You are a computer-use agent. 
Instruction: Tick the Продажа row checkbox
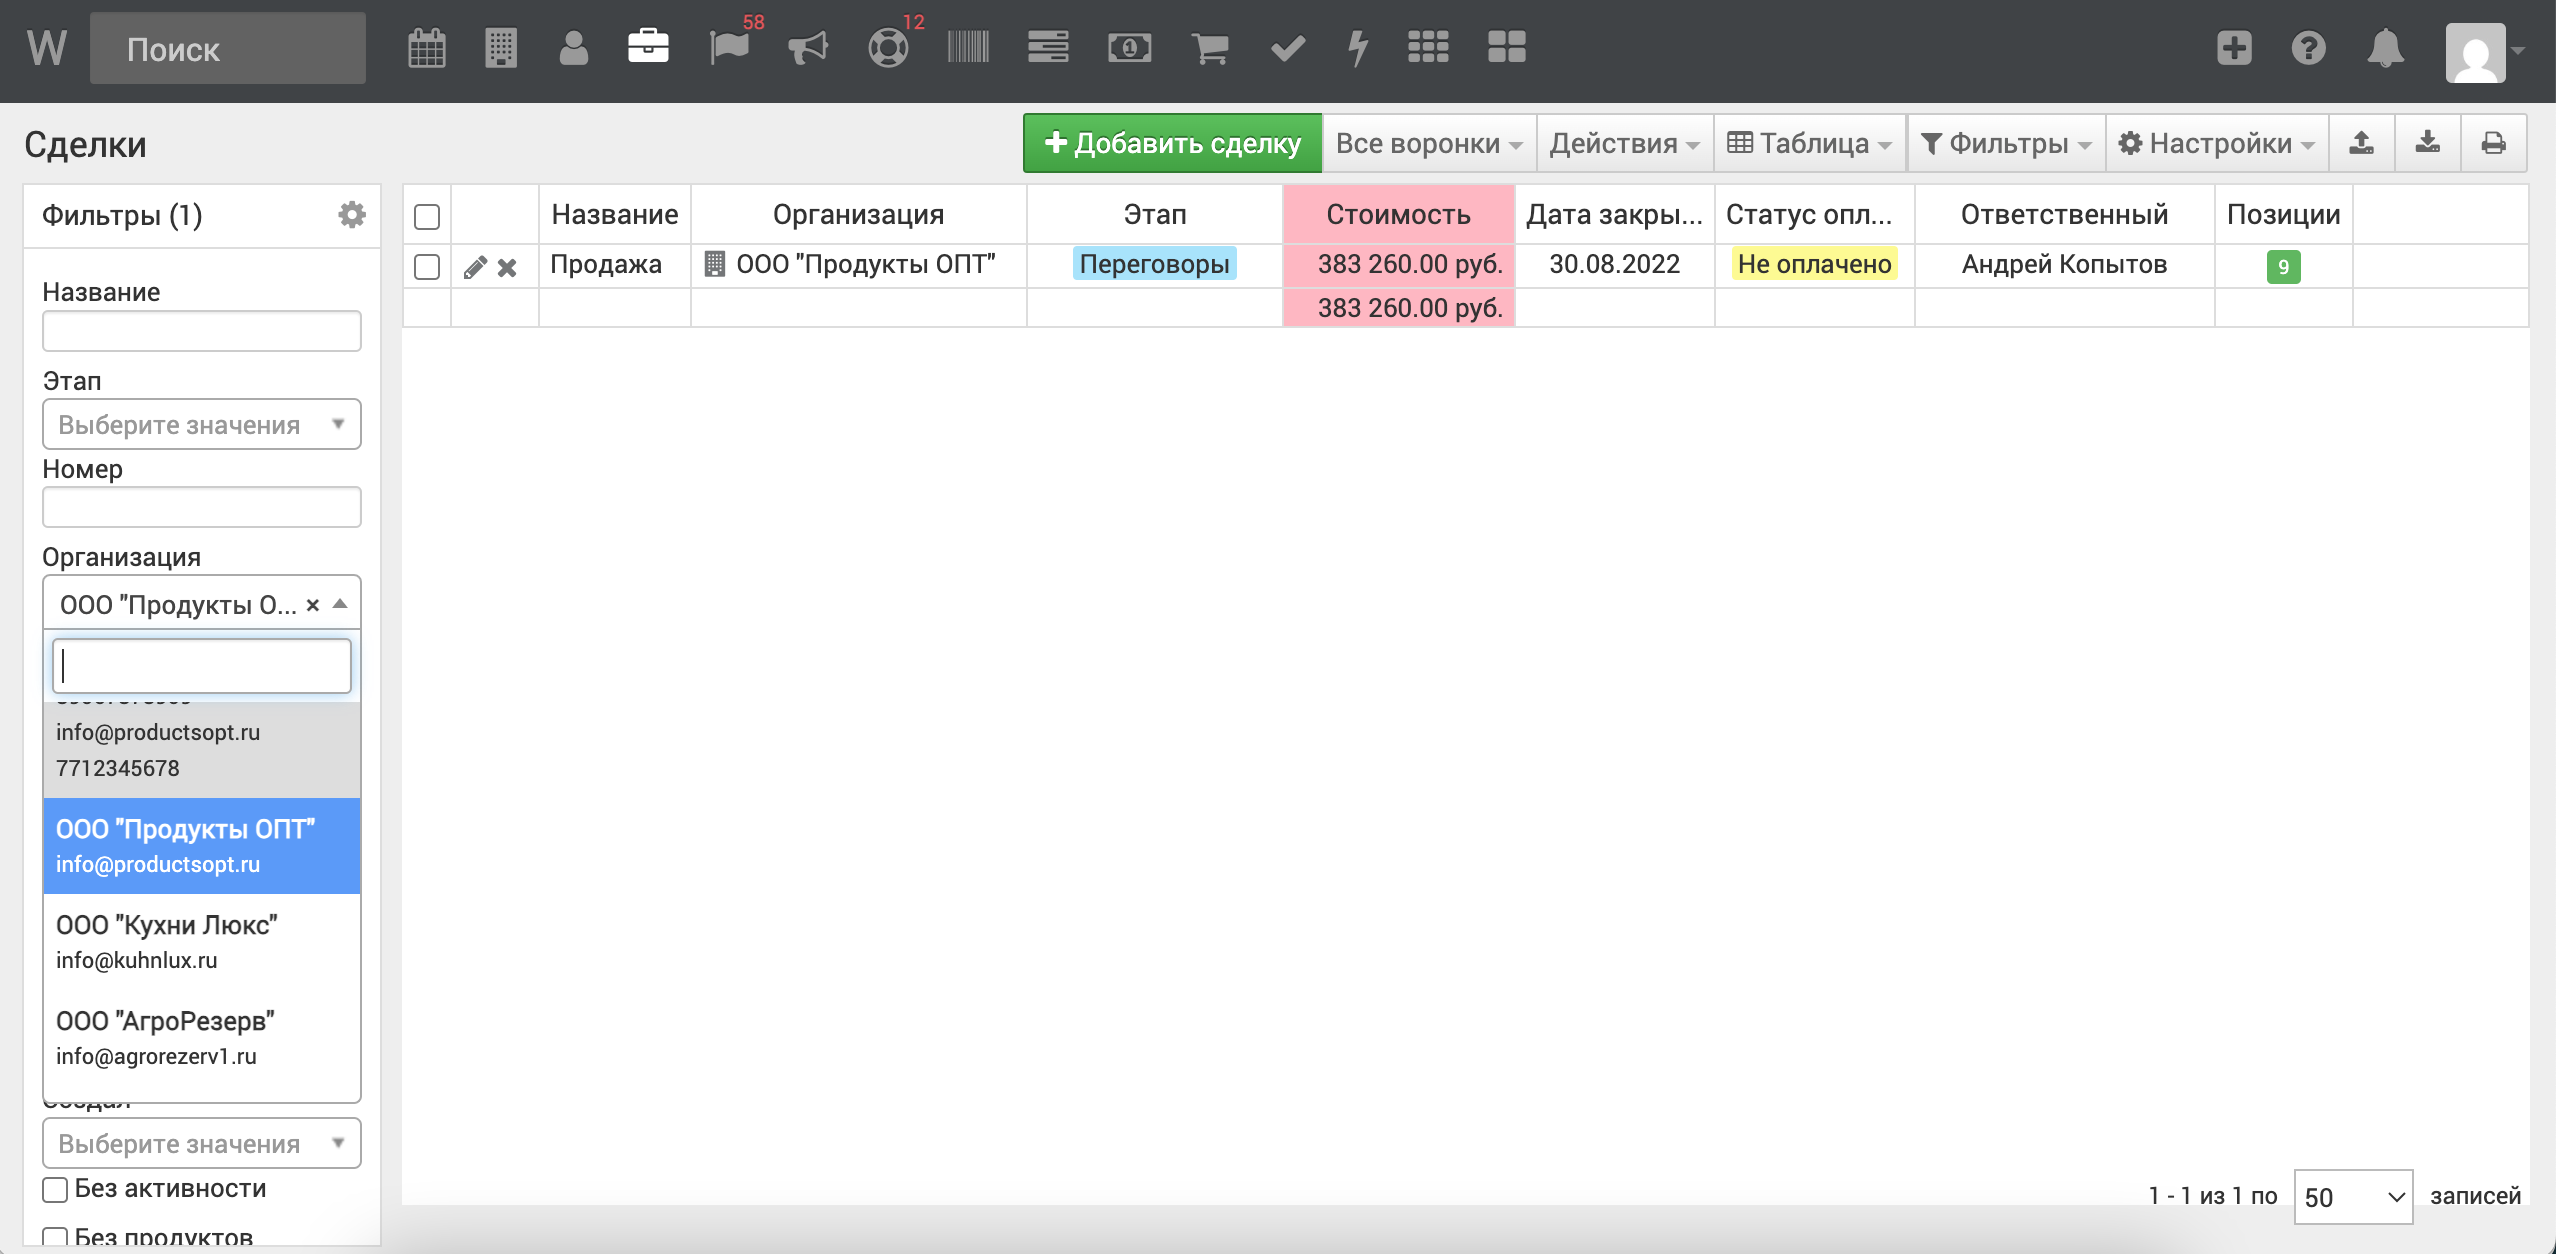tap(427, 267)
